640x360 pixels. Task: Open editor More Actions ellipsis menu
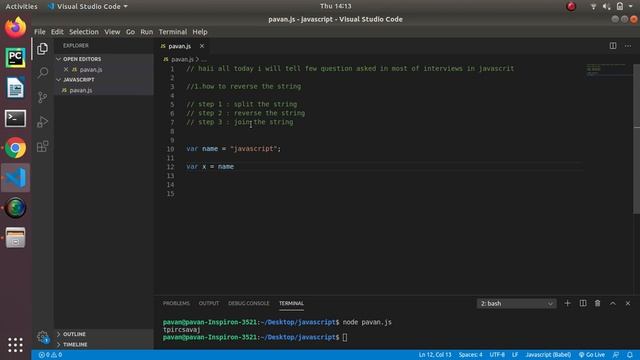(x=628, y=46)
